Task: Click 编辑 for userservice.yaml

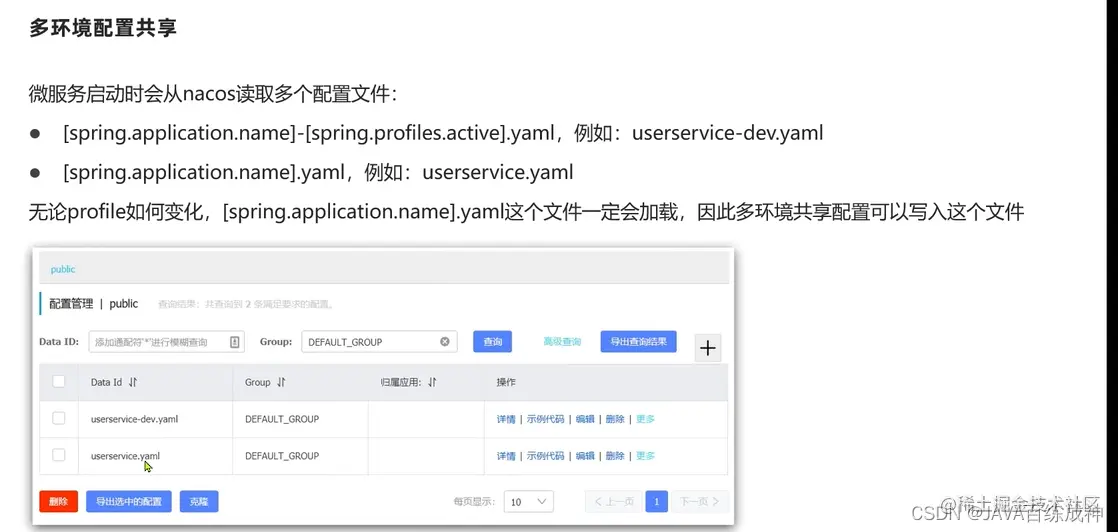Action: (585, 456)
